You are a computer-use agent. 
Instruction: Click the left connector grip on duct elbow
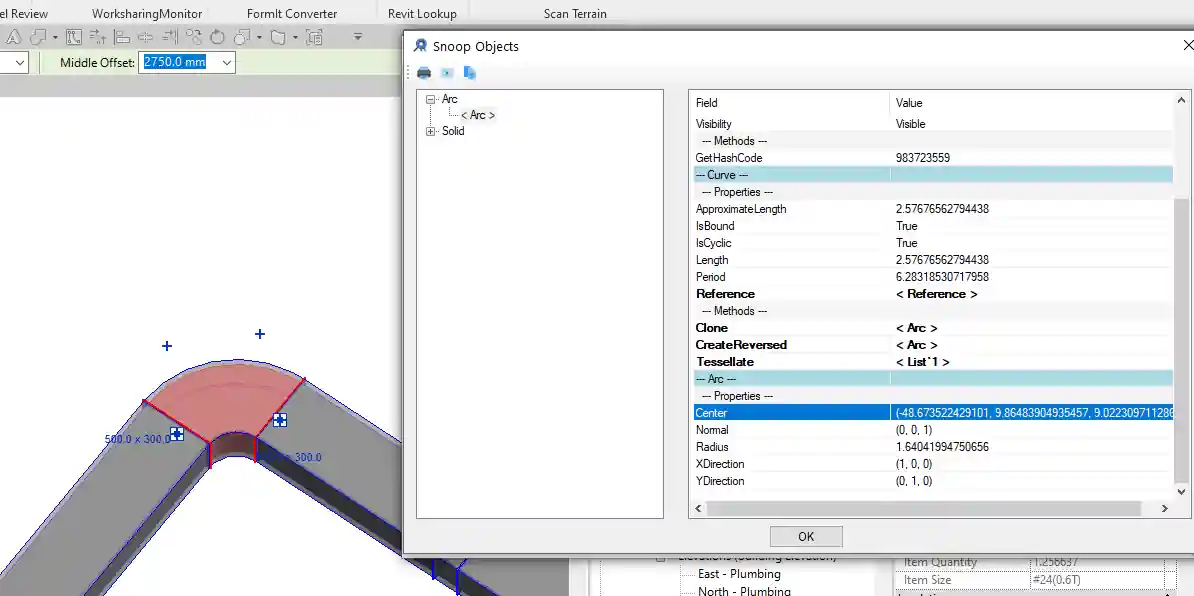pyautogui.click(x=176, y=433)
